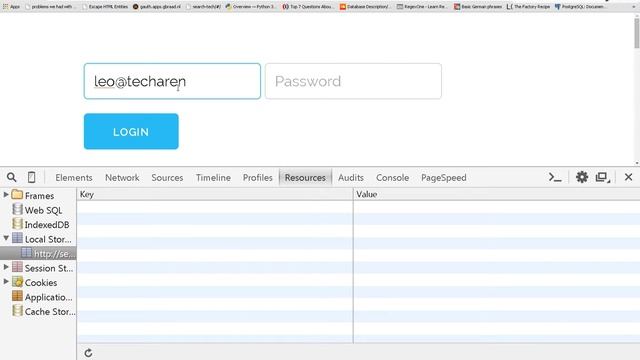Select Cookies in sidebar
This screenshot has height=360, width=640.
click(35, 282)
